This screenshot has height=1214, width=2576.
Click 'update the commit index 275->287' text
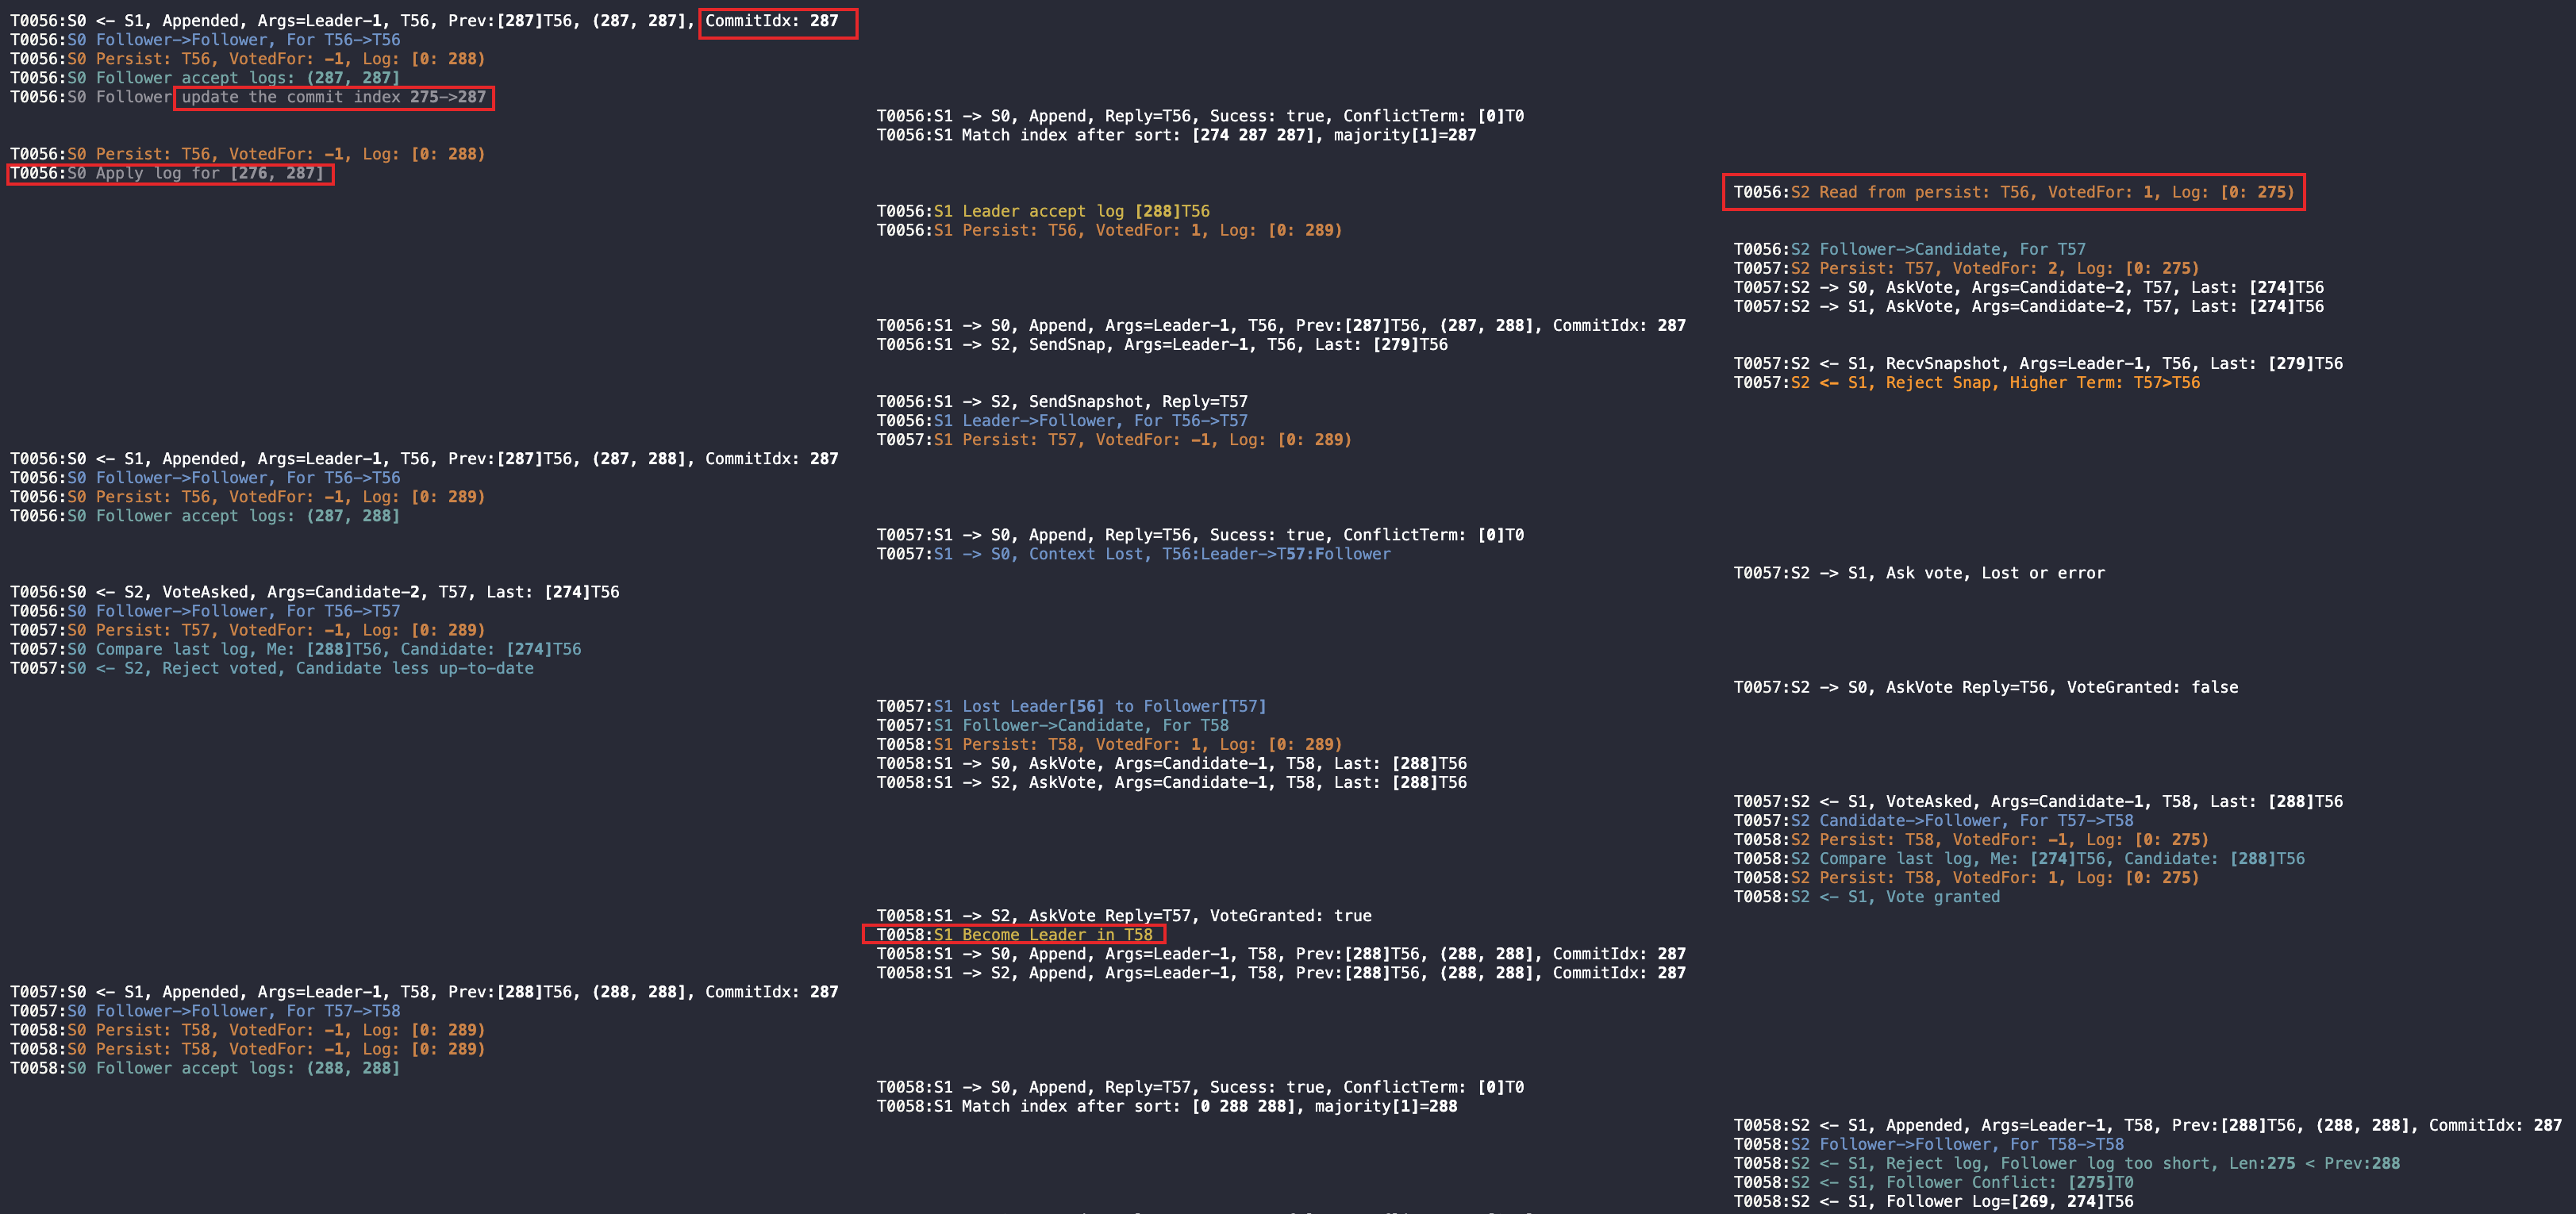[333, 97]
